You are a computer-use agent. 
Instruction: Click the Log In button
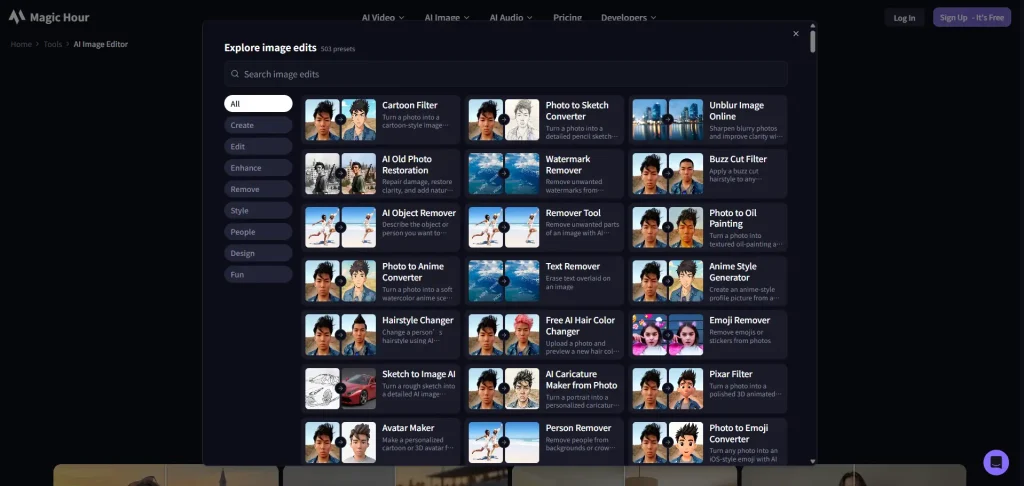click(904, 18)
